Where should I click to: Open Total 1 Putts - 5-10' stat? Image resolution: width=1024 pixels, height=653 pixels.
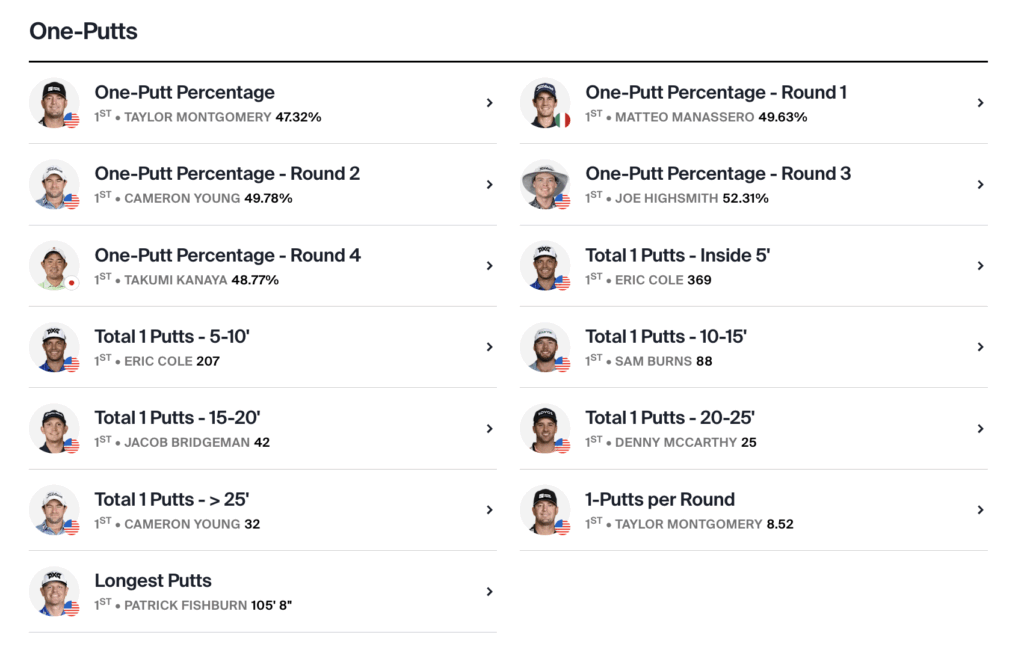click(x=172, y=336)
